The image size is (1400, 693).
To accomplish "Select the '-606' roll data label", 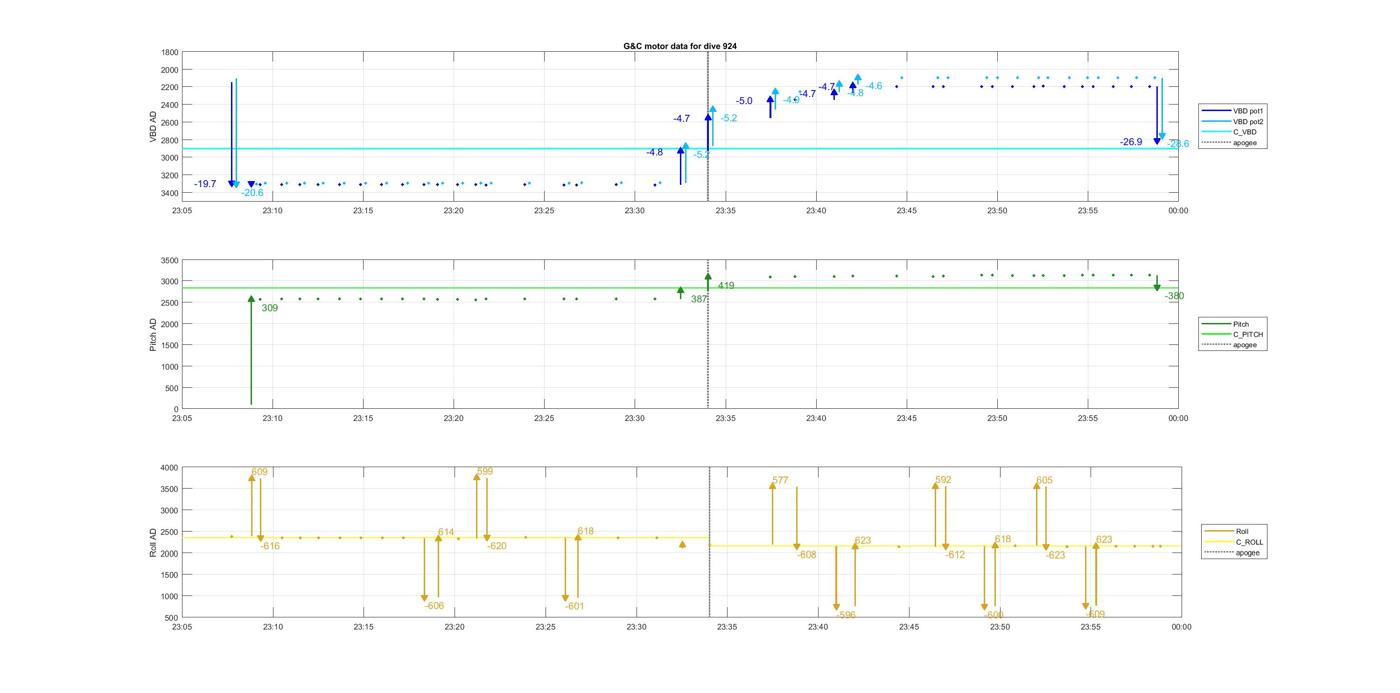I will click(x=434, y=606).
